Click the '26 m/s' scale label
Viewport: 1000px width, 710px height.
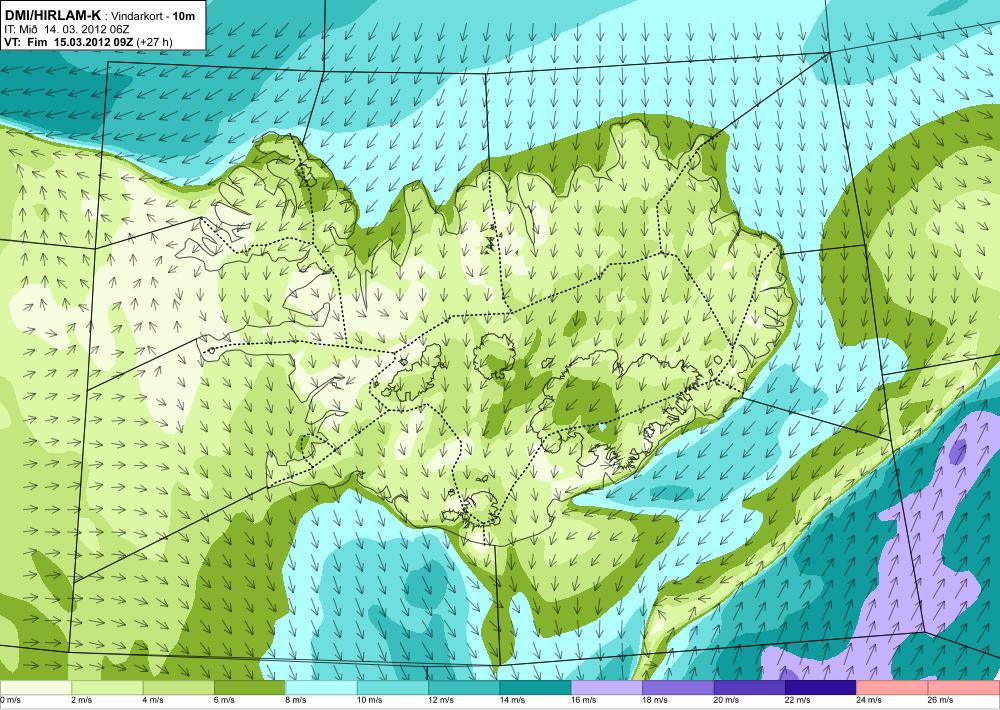click(941, 700)
